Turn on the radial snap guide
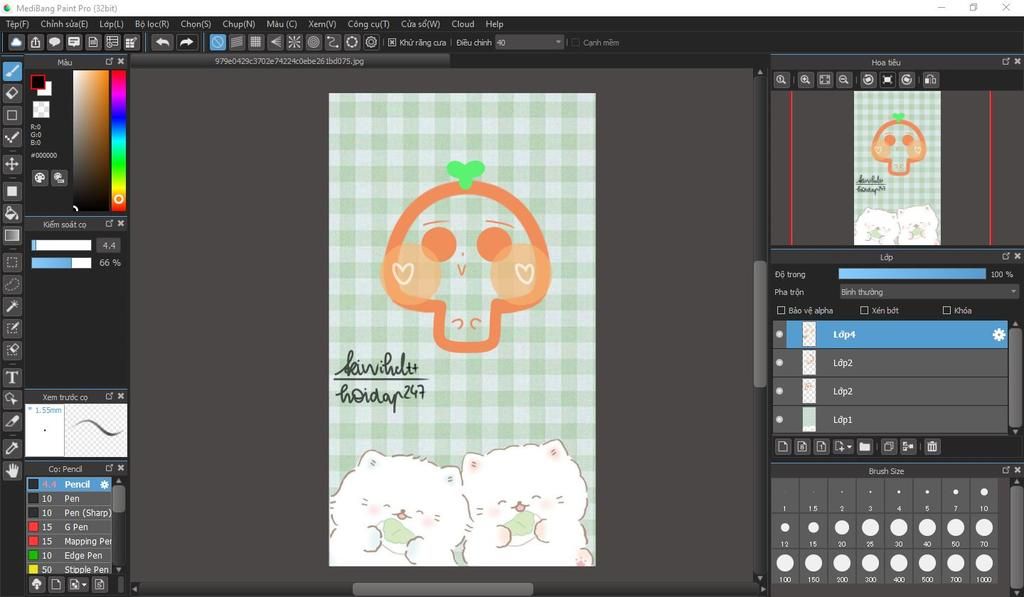 tap(295, 42)
